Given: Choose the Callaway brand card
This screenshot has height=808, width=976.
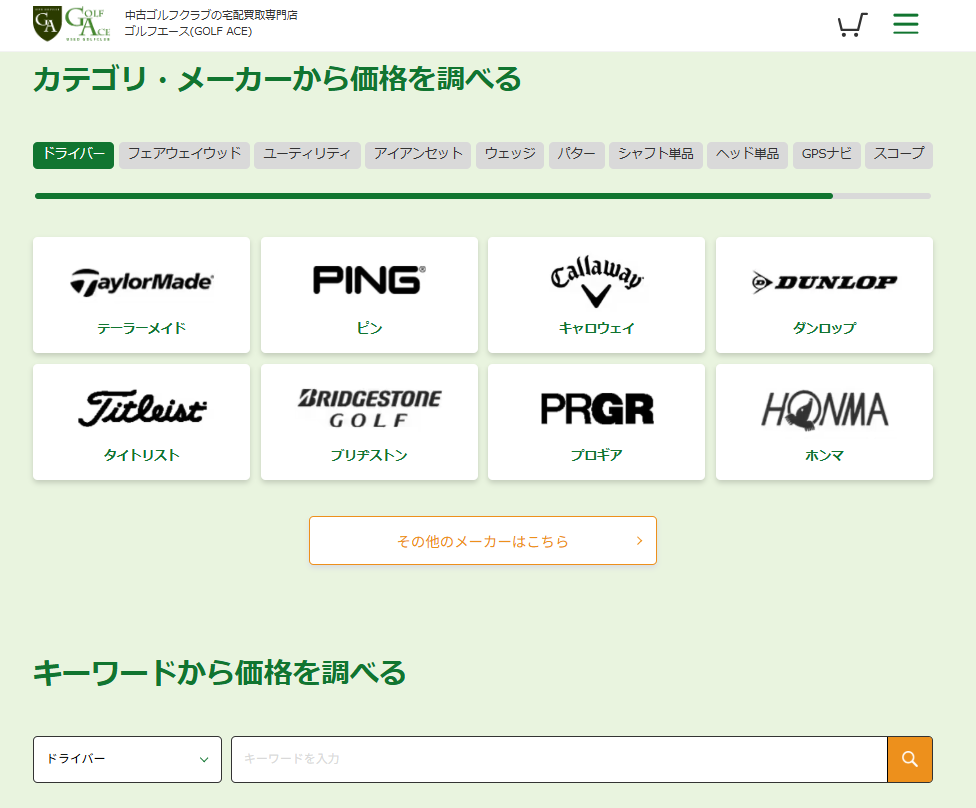Looking at the screenshot, I should [596, 295].
